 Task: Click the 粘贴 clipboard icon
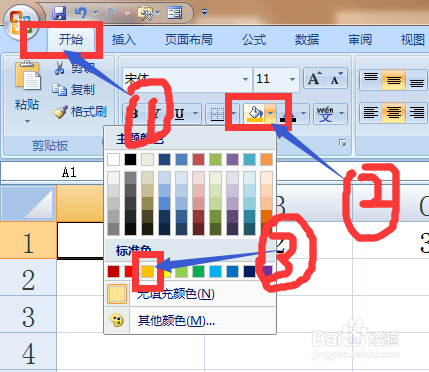[x=27, y=76]
